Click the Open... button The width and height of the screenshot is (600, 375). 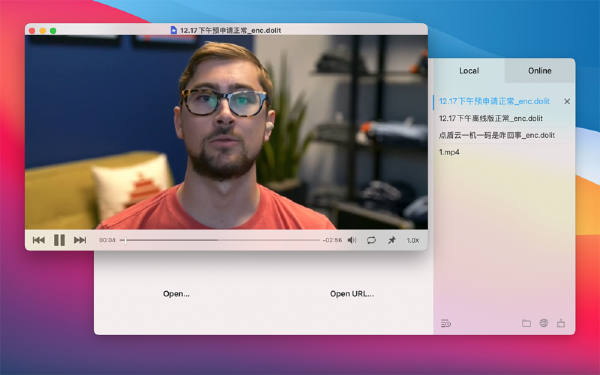176,294
